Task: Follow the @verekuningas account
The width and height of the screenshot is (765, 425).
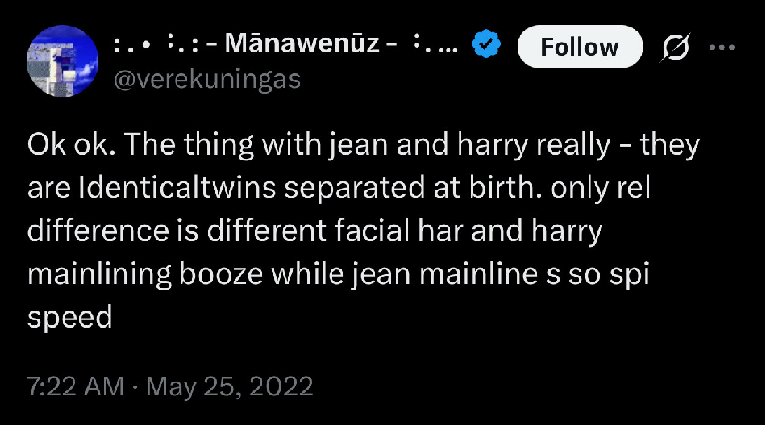Action: tap(579, 46)
